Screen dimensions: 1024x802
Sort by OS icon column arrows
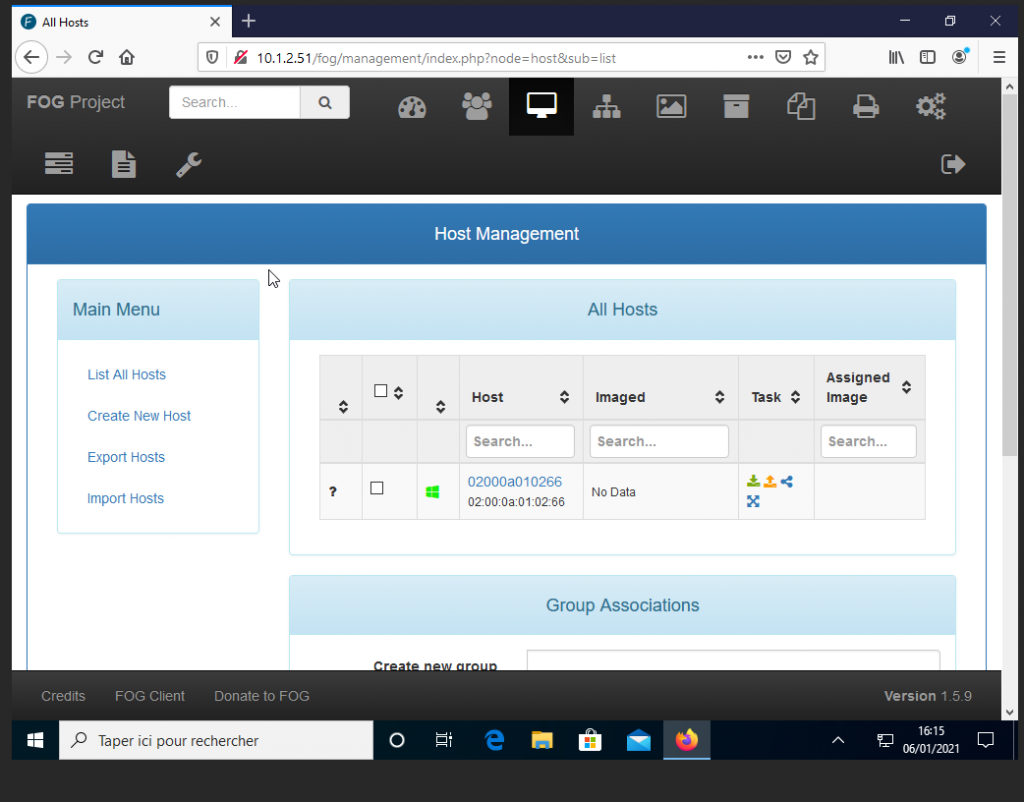tap(440, 407)
